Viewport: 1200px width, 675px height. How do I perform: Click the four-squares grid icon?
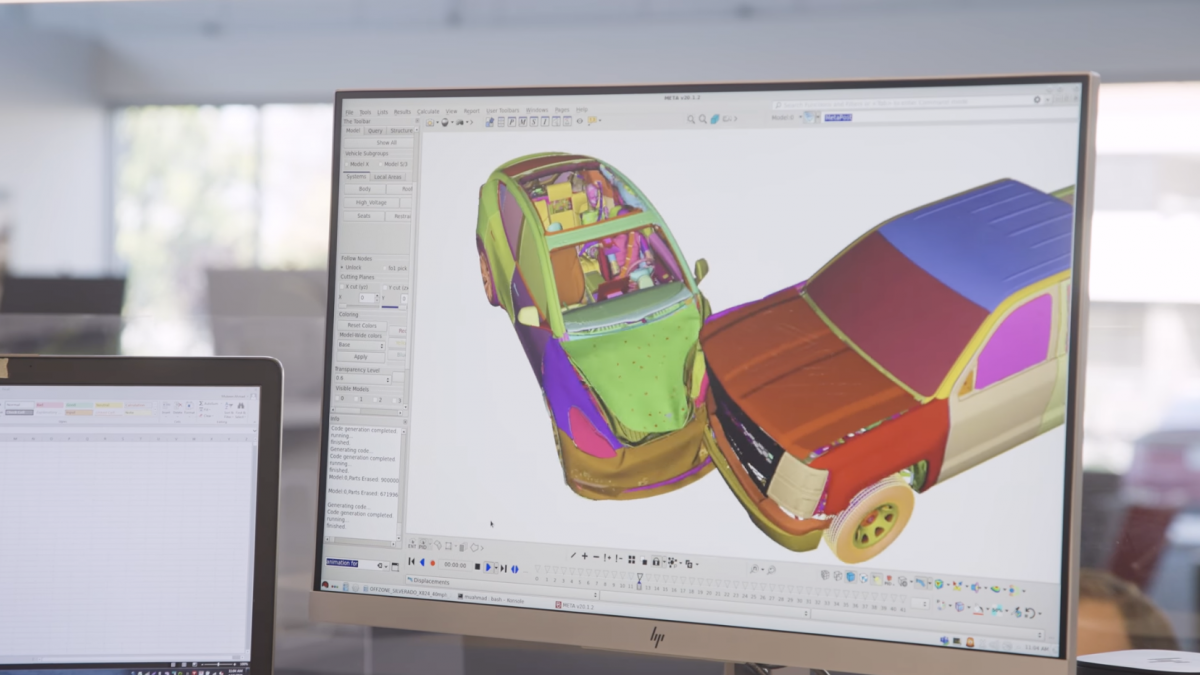click(632, 559)
